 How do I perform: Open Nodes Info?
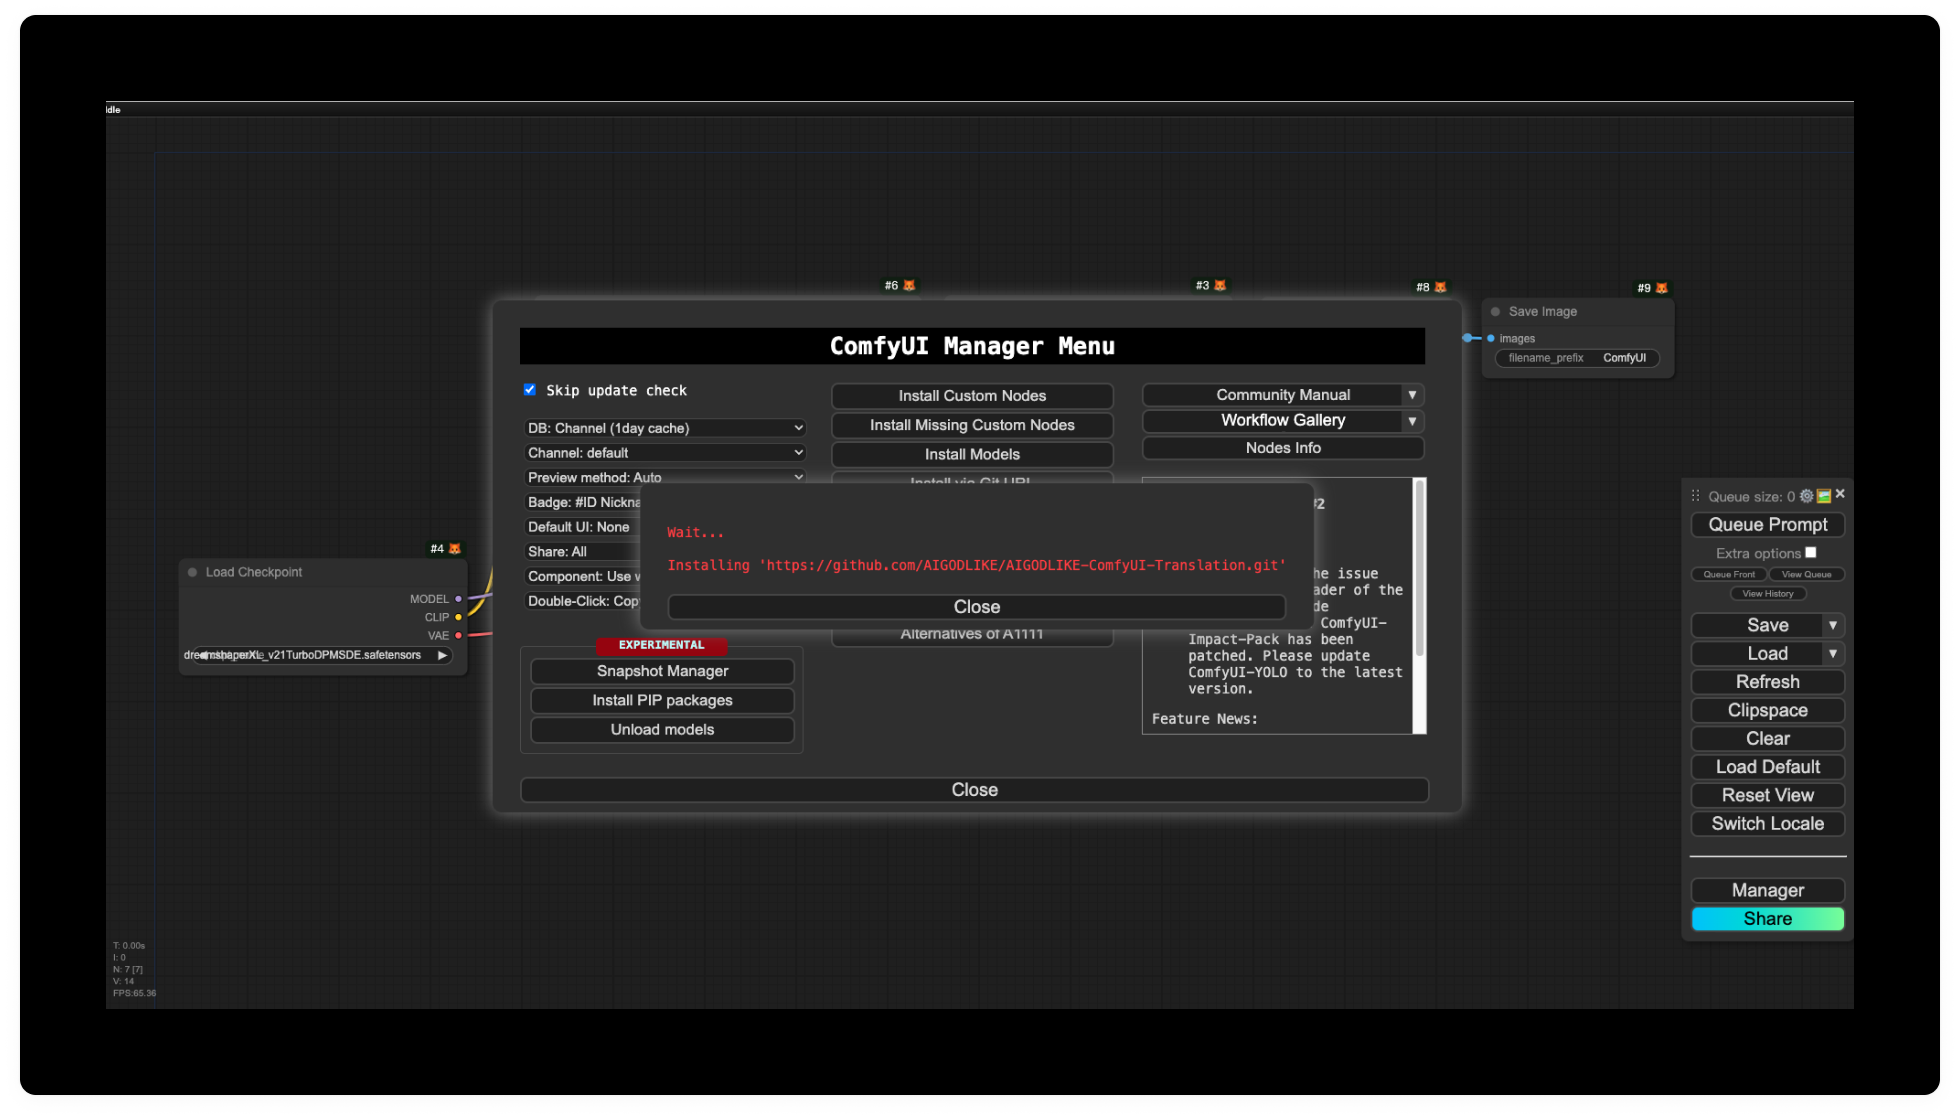1283,448
